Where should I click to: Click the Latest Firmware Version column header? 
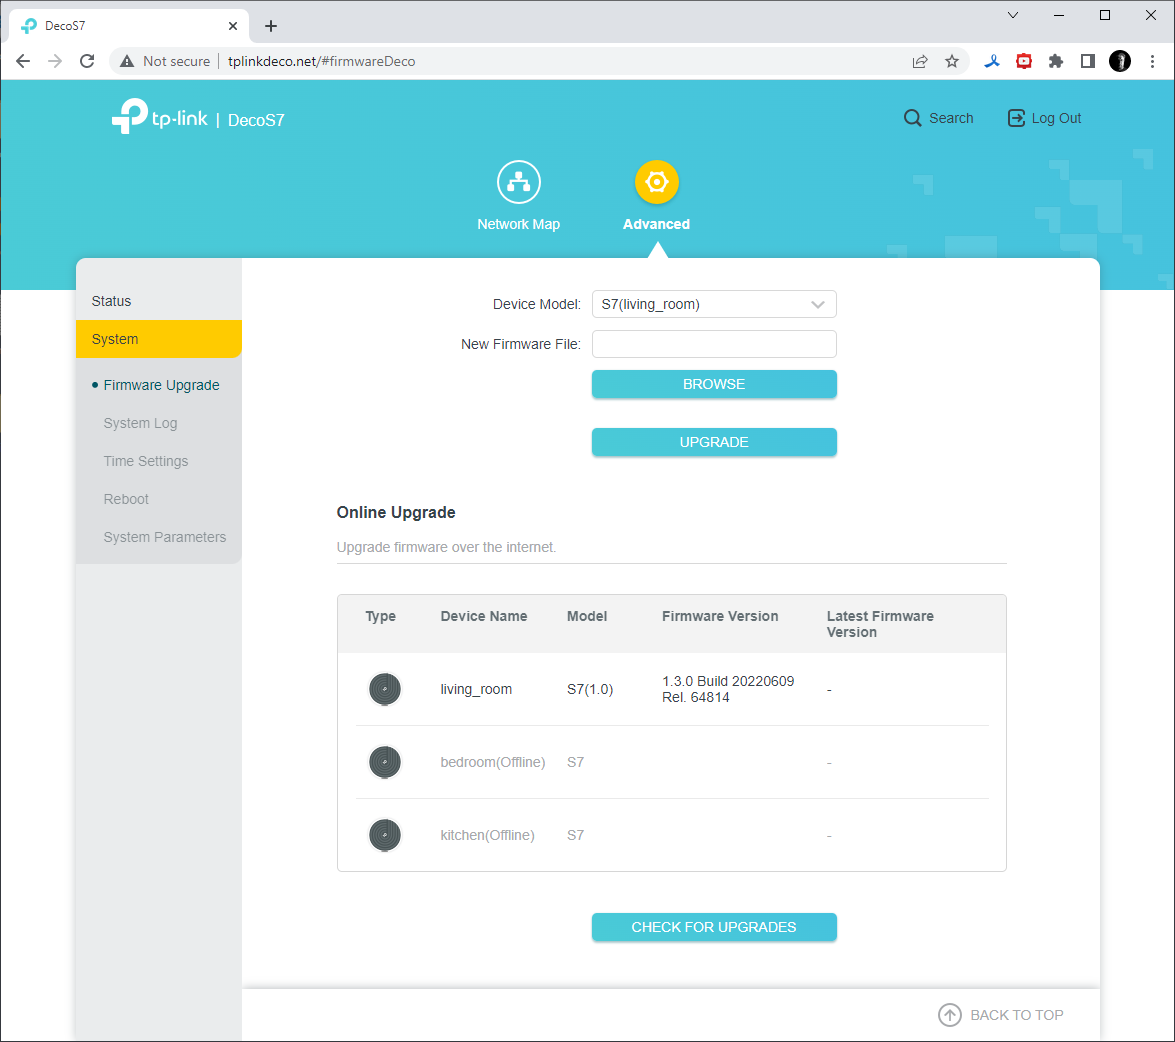[880, 624]
